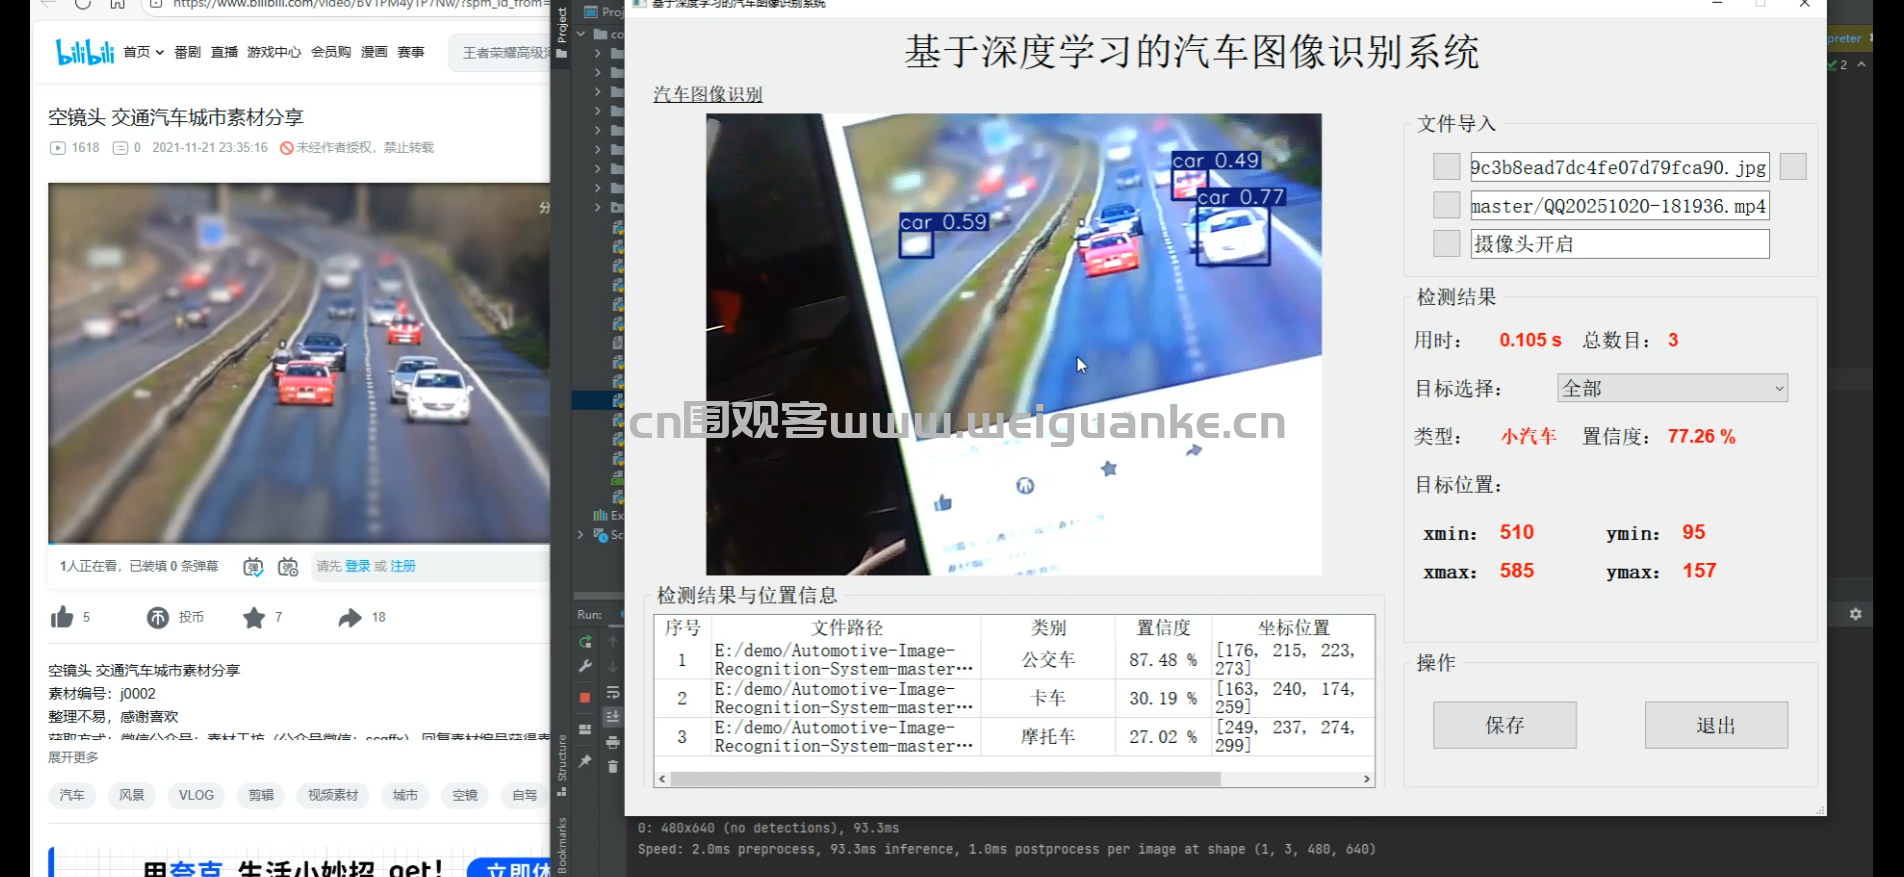Click the star favorite icon
This screenshot has height=877, width=1904.
(x=254, y=618)
